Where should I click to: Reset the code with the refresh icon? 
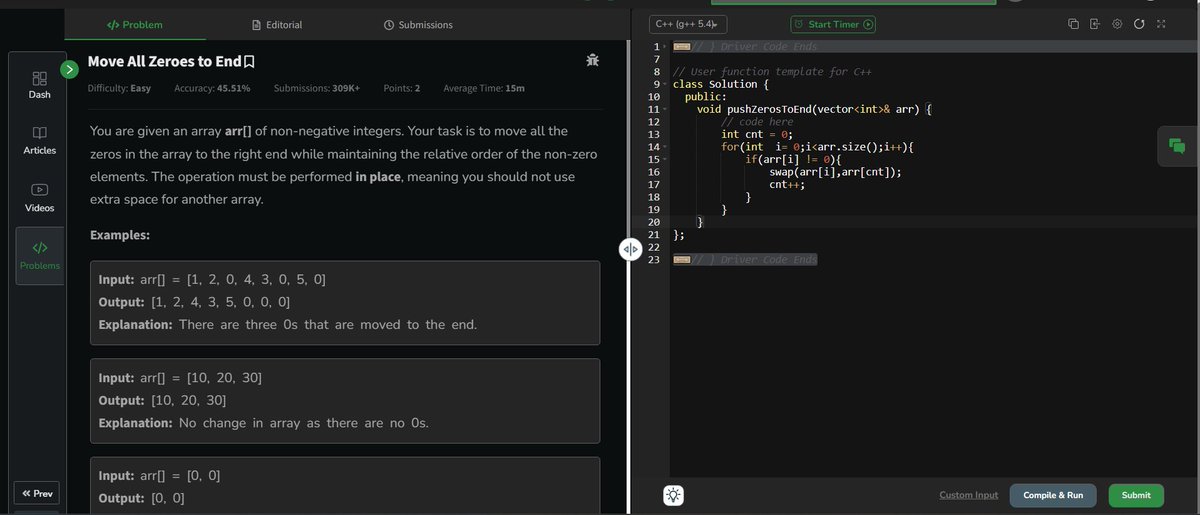point(1139,24)
